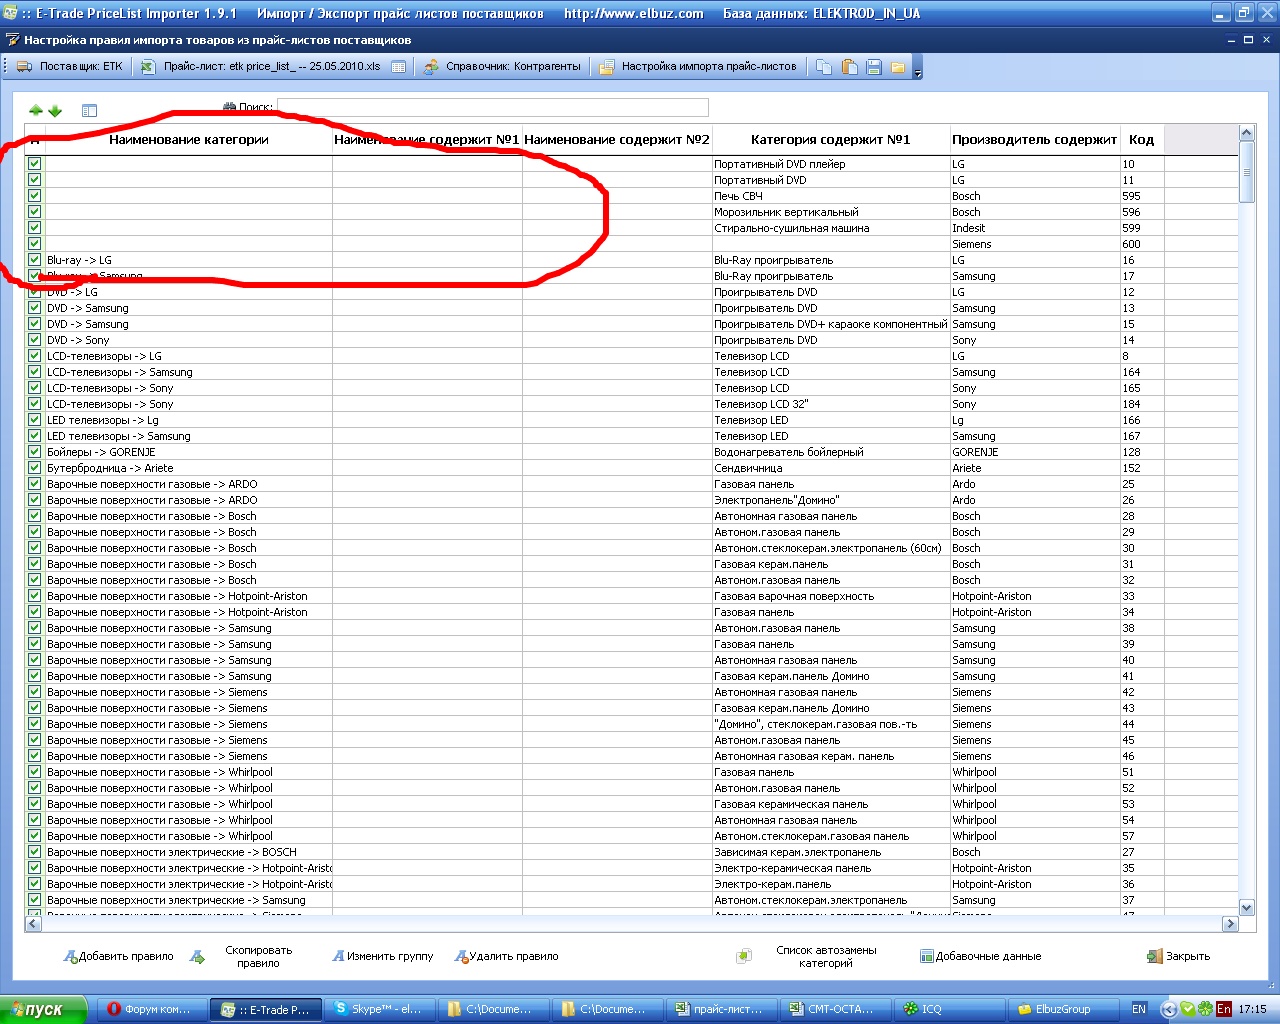Select Проигрыватель DVD+ караоке компонентный cell
Screen dimensions: 1280x1024
click(x=831, y=324)
